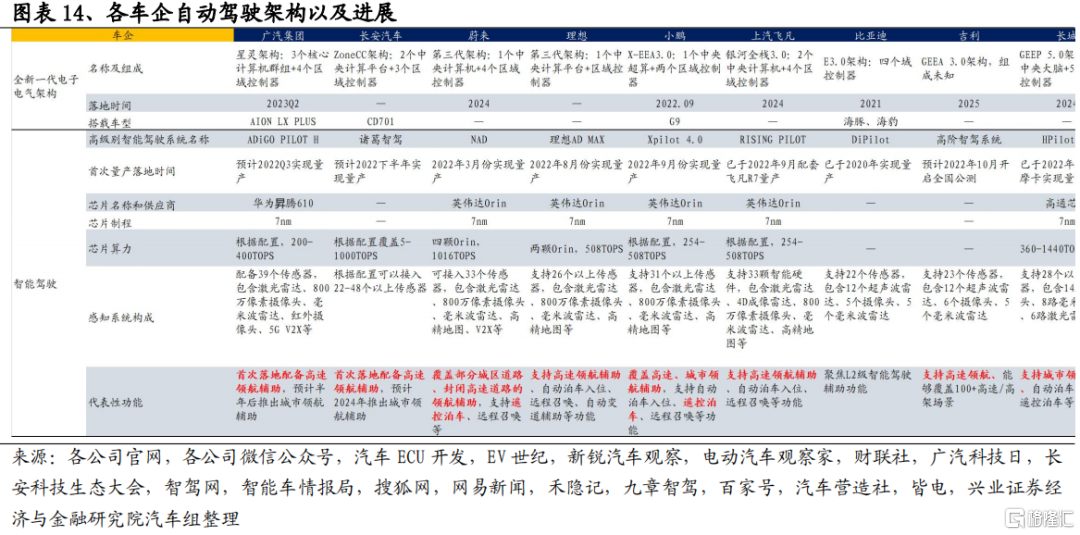
Task: Click the 2024 landing time in 蔚来 column
Action: tap(479, 104)
